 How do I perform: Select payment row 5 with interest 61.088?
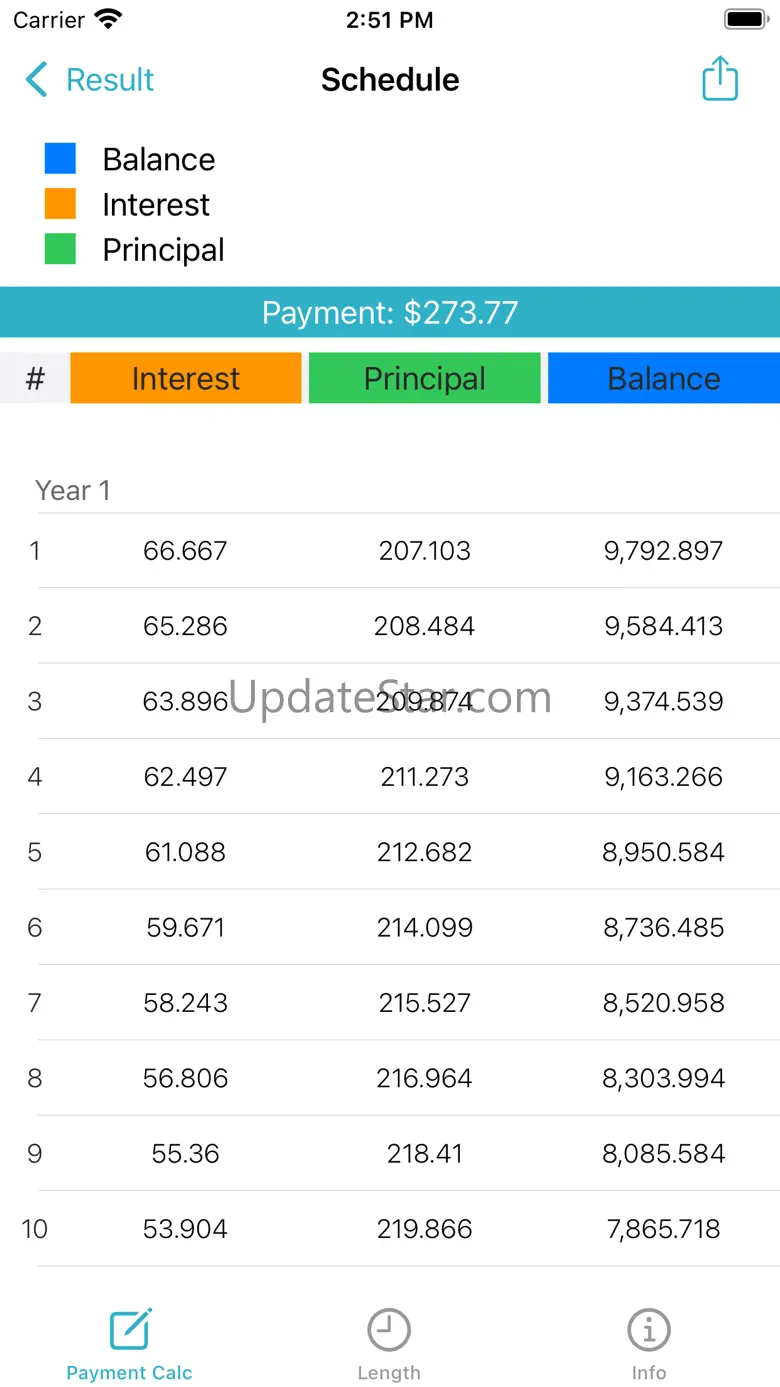tap(390, 852)
